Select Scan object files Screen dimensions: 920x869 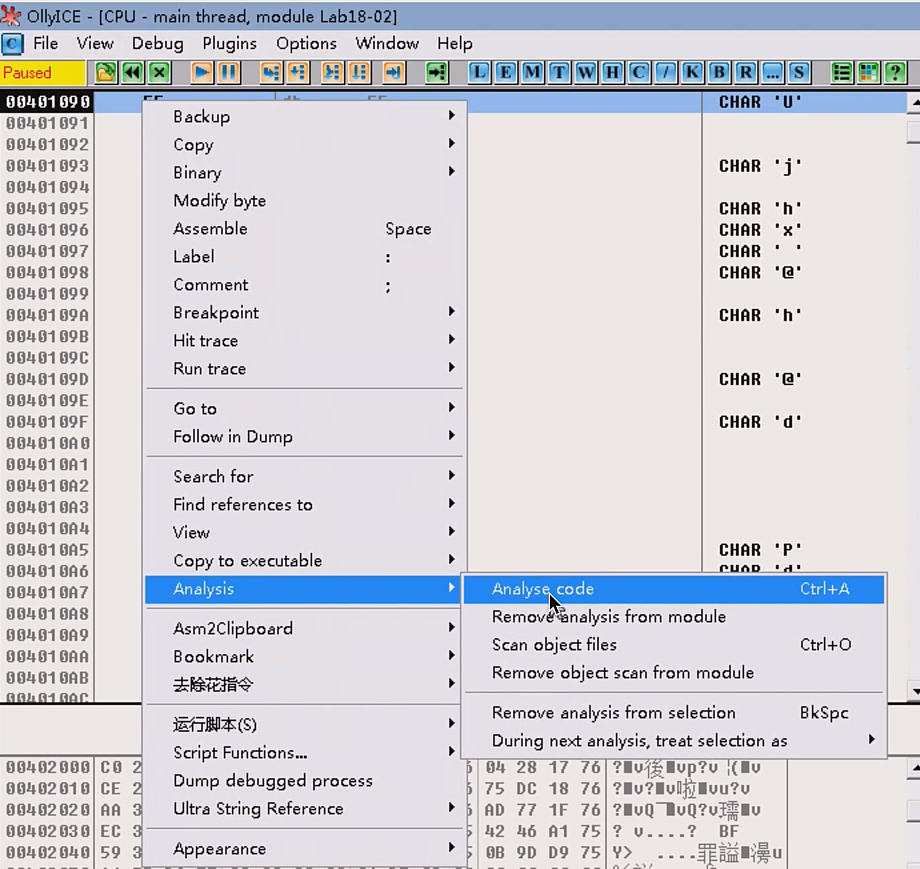(674, 645)
